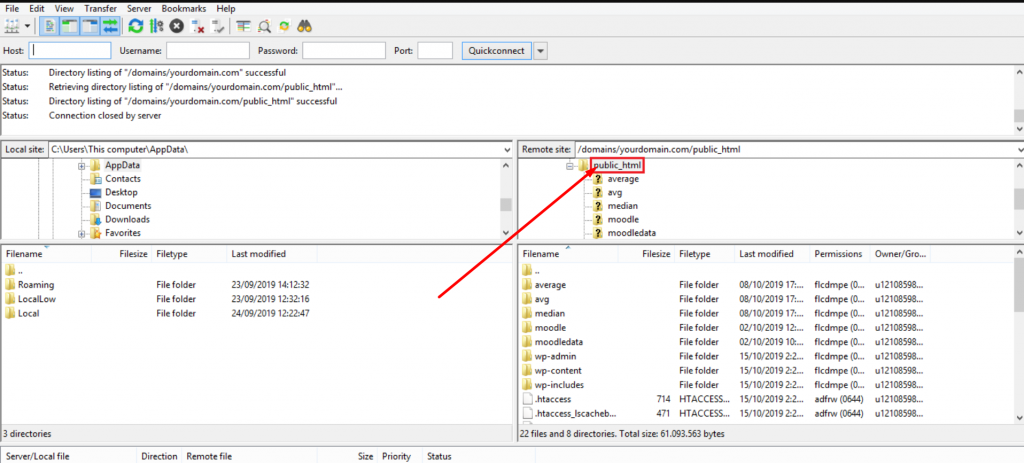
Task: Click the binoculars file search icon
Action: tap(305, 26)
